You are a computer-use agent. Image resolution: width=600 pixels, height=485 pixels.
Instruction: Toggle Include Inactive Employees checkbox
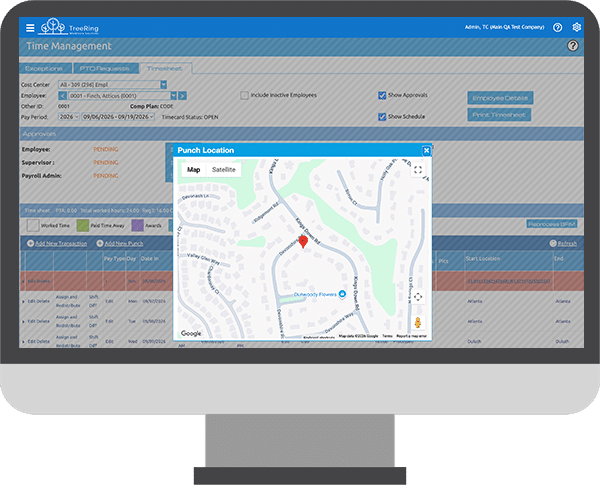[244, 95]
